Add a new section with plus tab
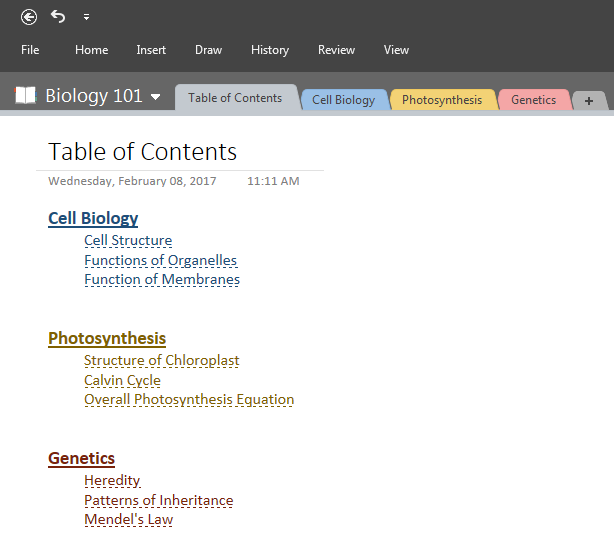 tap(590, 101)
